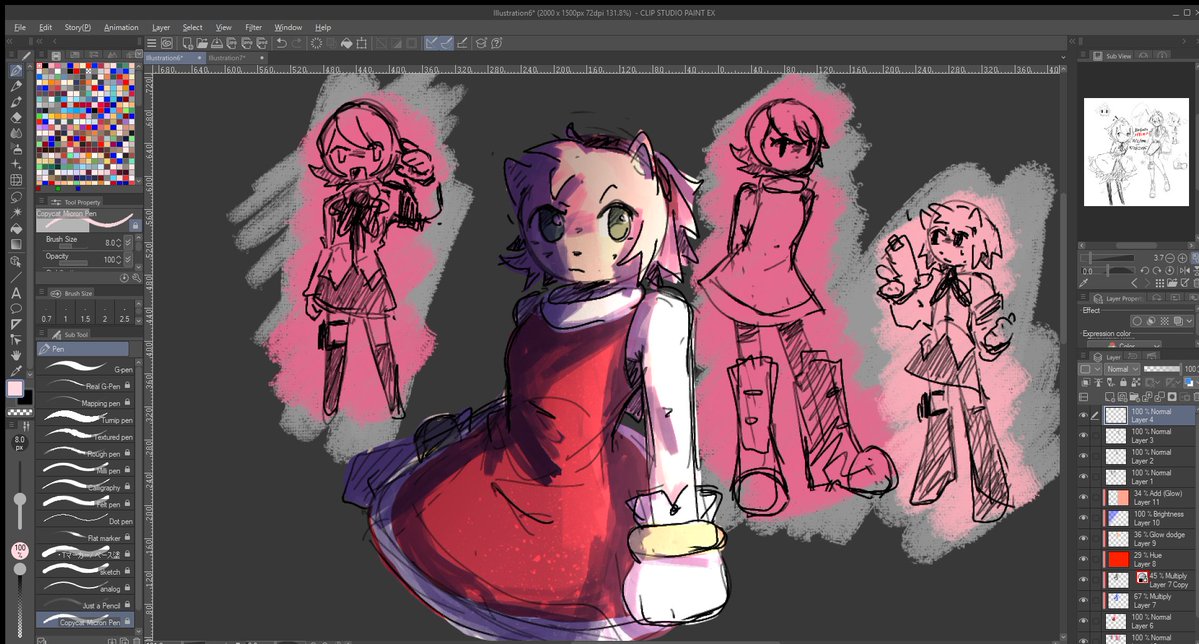Choose the Gradient tool
This screenshot has width=1199, height=644.
16,244
